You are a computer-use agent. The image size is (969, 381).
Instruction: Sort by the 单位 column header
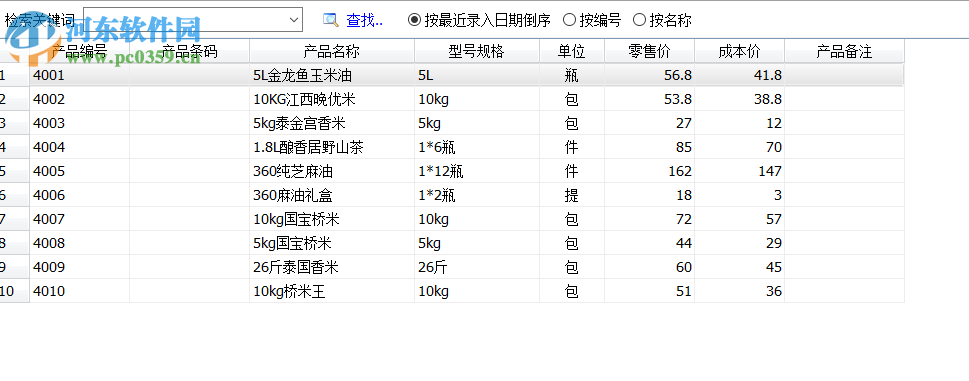(572, 51)
